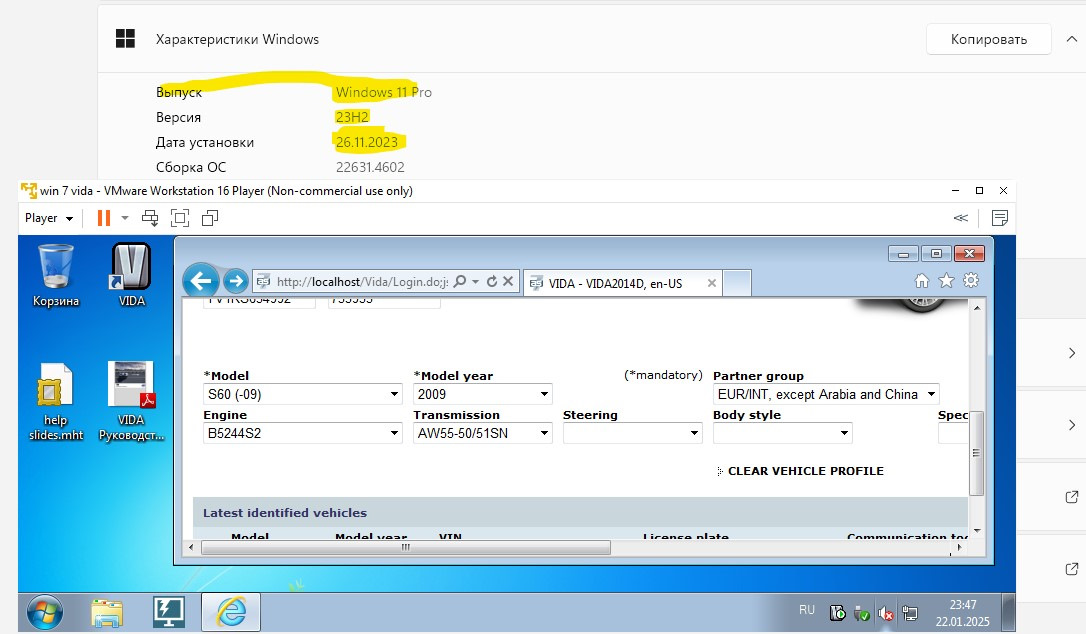Image resolution: width=1086 pixels, height=634 pixels.
Task: Click Internet Explorer back arrow
Action: pyautogui.click(x=202, y=282)
